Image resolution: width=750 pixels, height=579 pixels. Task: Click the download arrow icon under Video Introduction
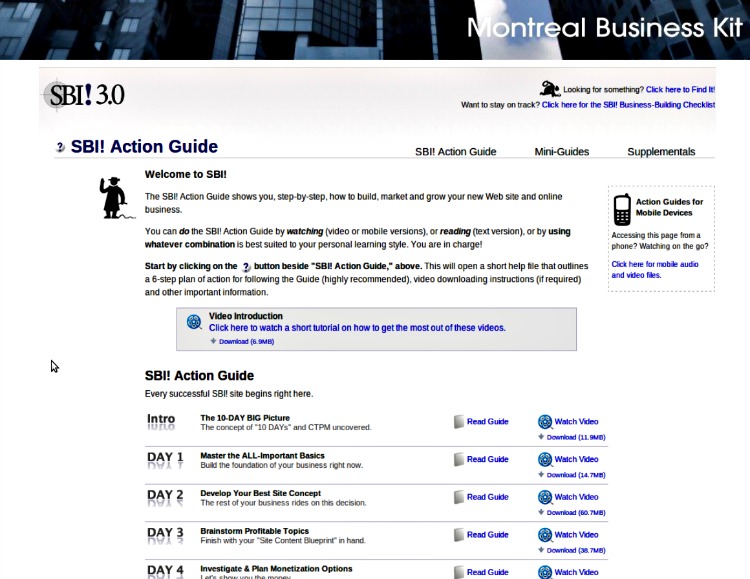point(213,341)
